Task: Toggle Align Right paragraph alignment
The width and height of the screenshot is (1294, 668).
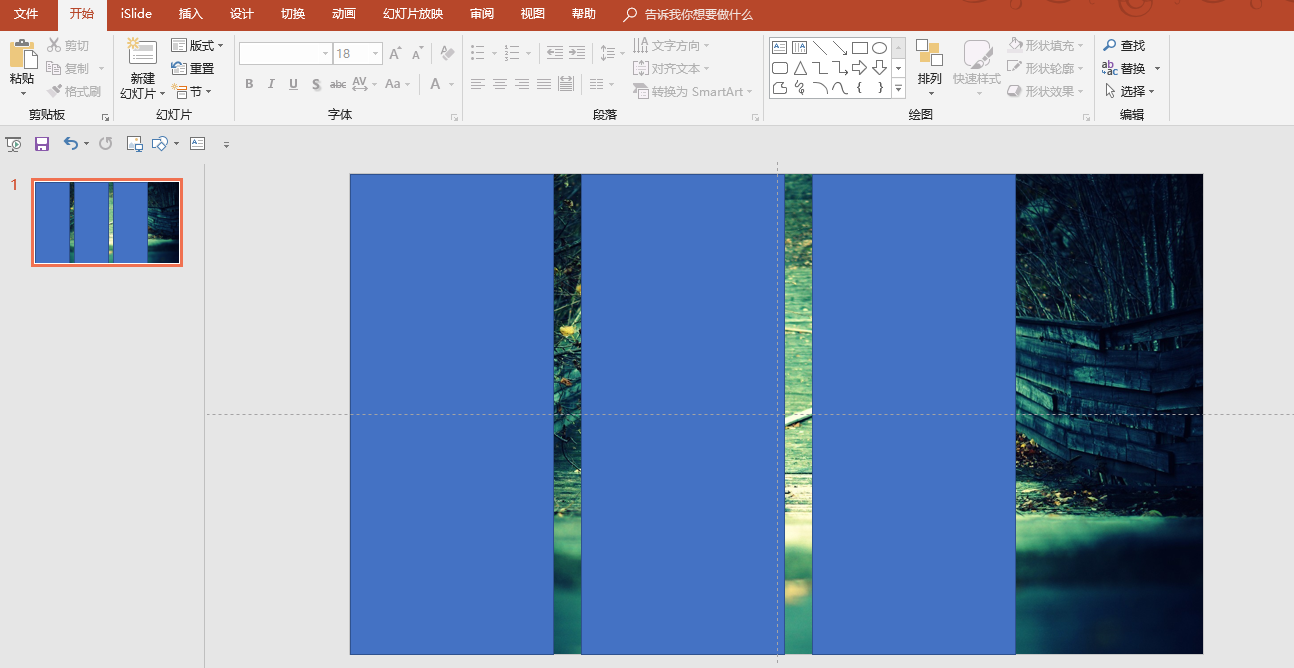Action: tap(522, 84)
